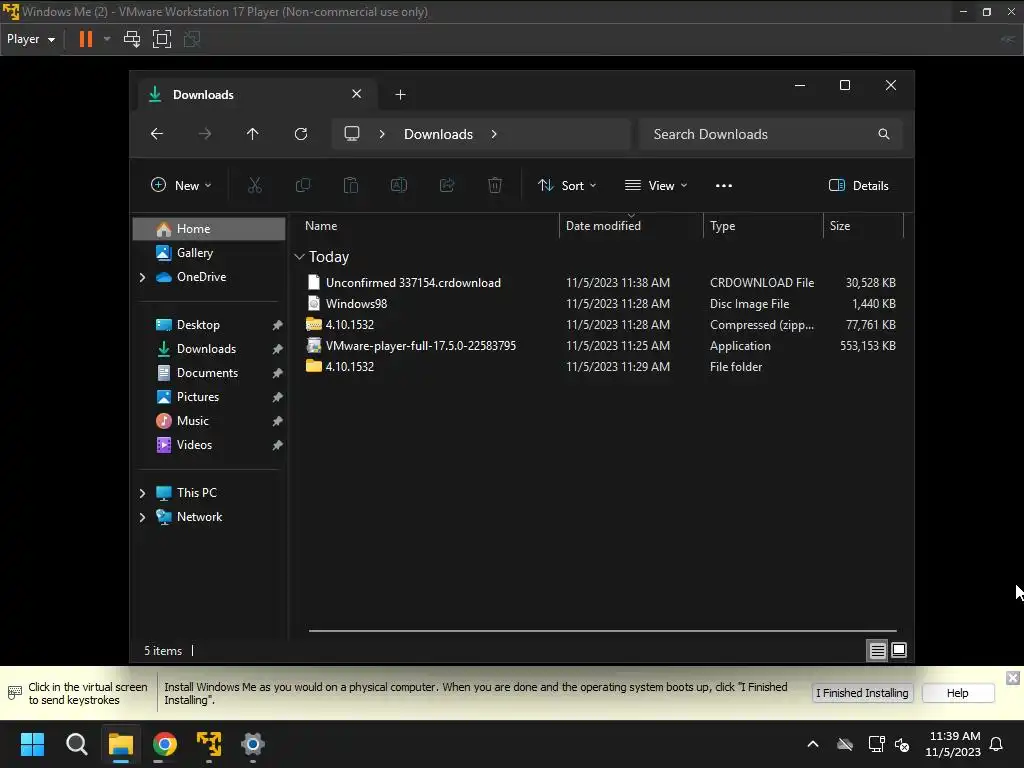Open Documents in sidebar

(x=209, y=373)
